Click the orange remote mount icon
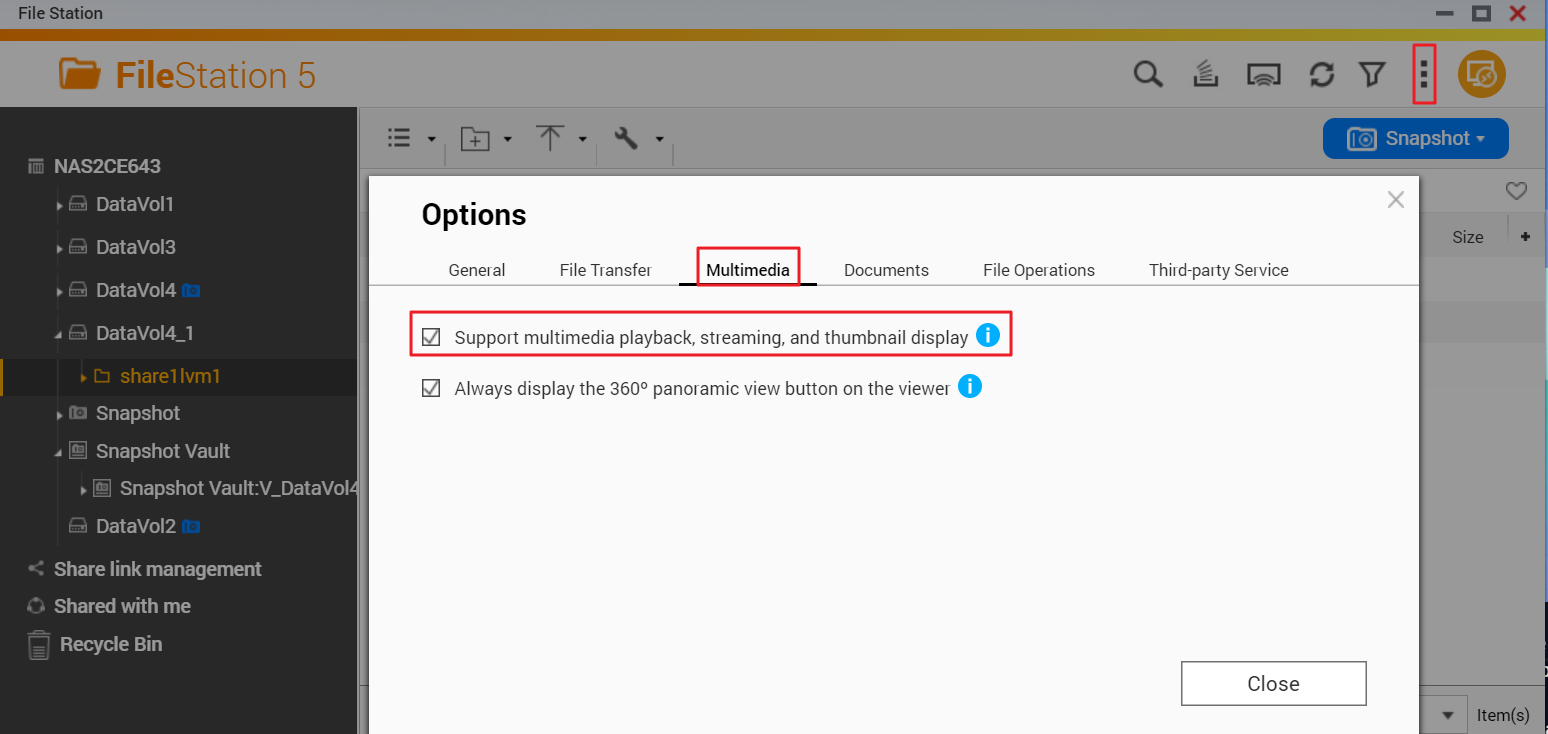 [1481, 75]
